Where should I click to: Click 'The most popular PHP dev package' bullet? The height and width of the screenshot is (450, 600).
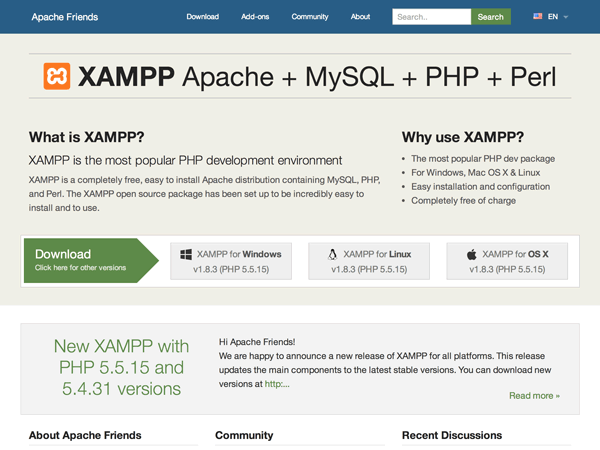[483, 159]
